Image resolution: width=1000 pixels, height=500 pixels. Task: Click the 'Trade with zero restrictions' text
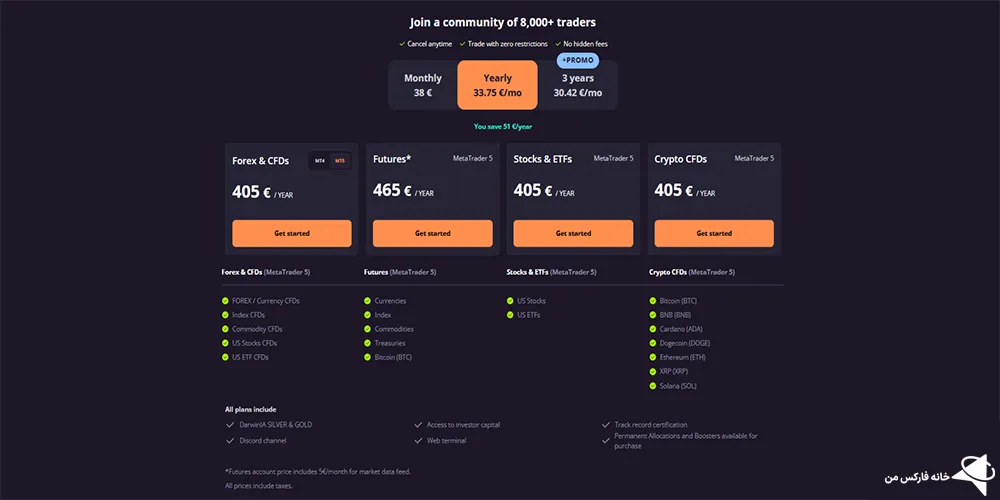coord(508,44)
